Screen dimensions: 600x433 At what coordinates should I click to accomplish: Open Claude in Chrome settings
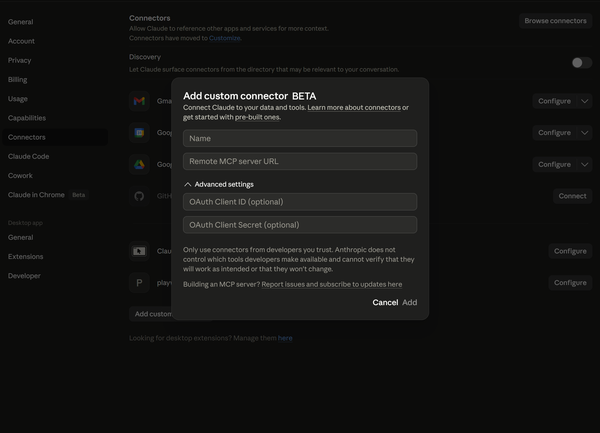[36, 195]
